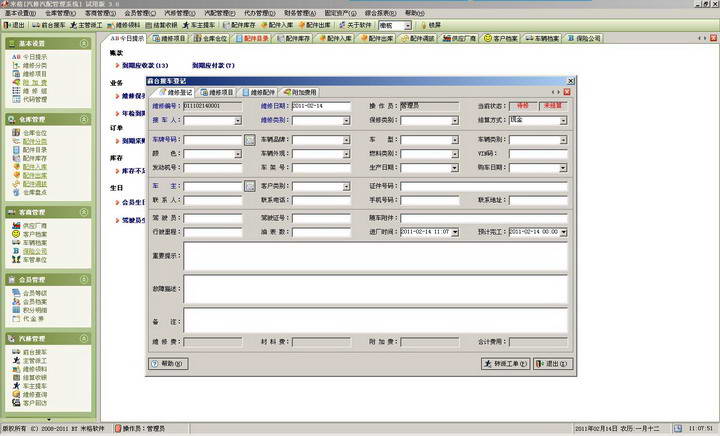Click the dialog's 退出 button
Screen dimensions: 720x436
click(553, 364)
